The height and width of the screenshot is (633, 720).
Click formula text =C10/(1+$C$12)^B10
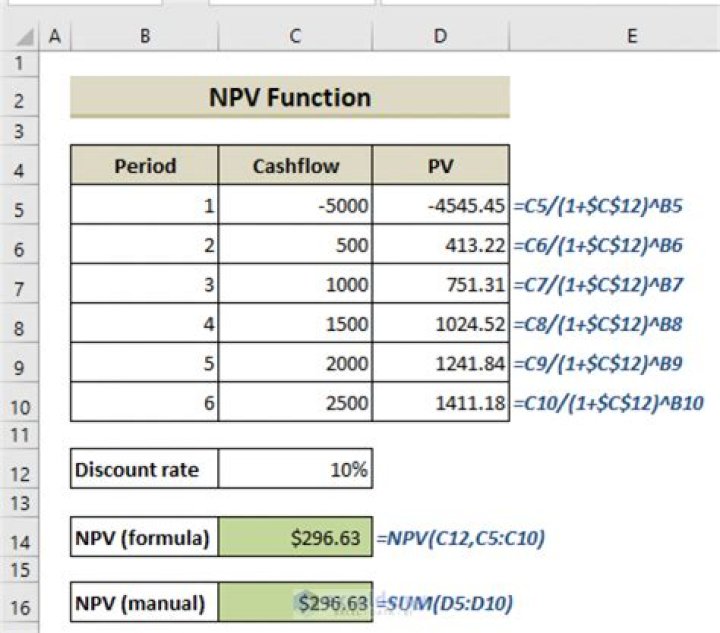608,403
